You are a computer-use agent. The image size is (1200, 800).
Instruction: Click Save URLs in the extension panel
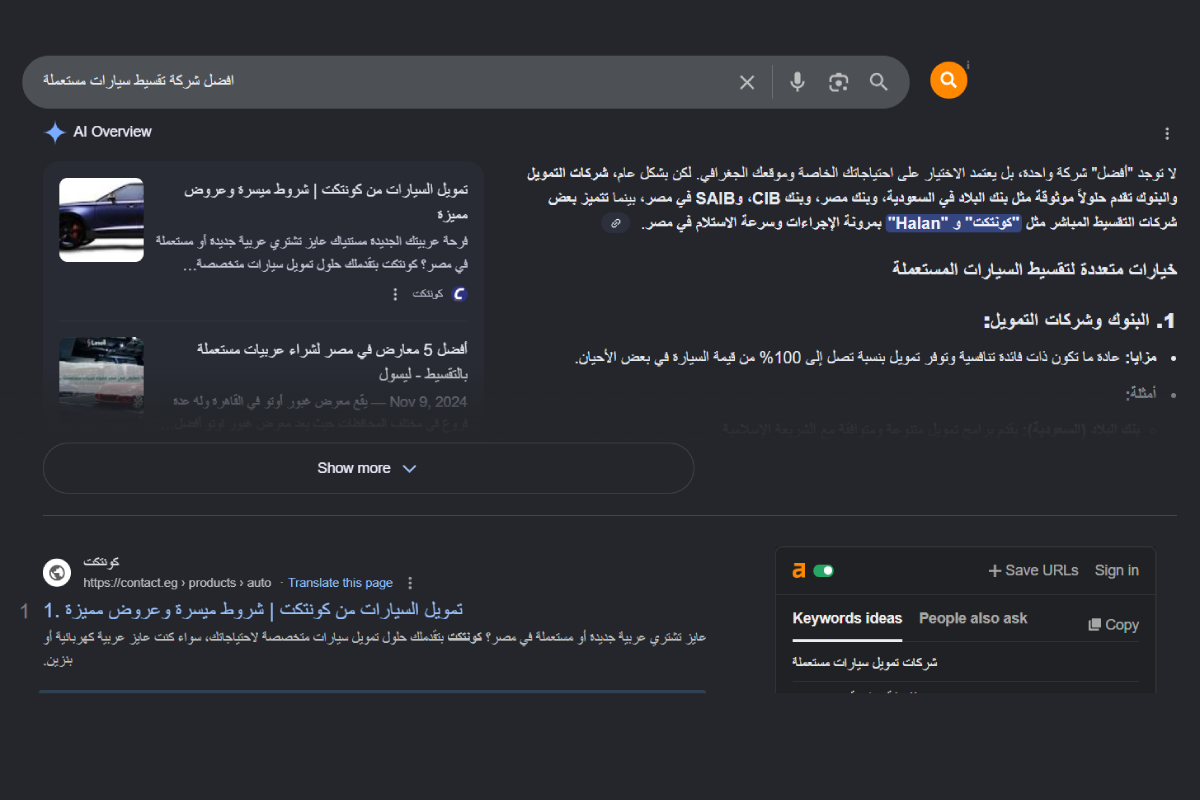[x=1033, y=570]
